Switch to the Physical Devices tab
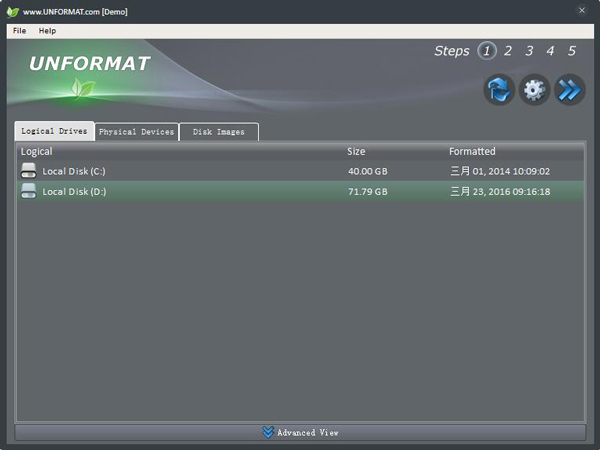This screenshot has height=450, width=600. tap(137, 132)
